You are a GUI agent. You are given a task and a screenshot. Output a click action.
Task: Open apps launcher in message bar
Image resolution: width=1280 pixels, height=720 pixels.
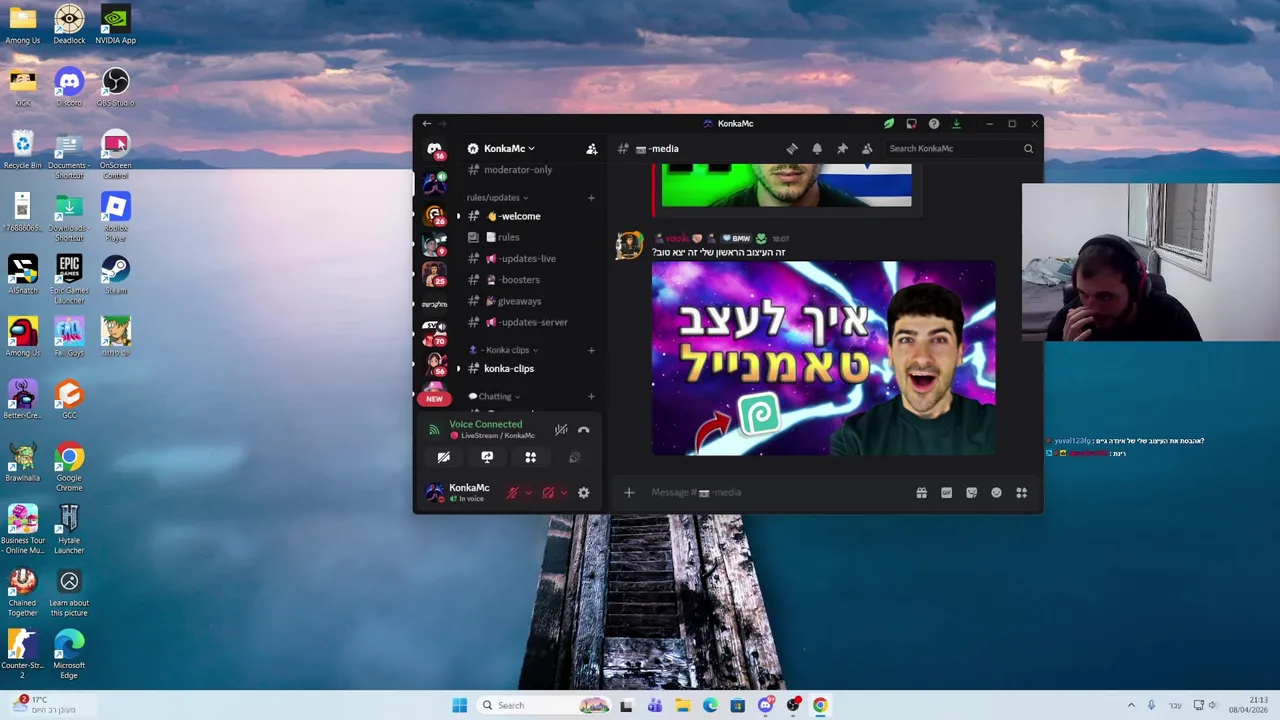pos(1021,492)
